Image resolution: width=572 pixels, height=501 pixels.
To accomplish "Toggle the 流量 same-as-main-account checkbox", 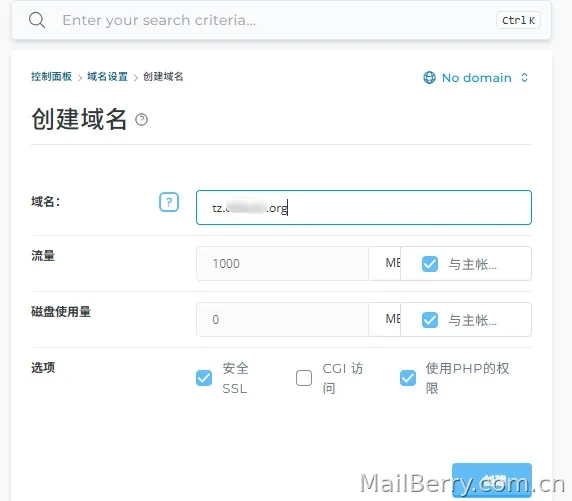I will tap(430, 264).
